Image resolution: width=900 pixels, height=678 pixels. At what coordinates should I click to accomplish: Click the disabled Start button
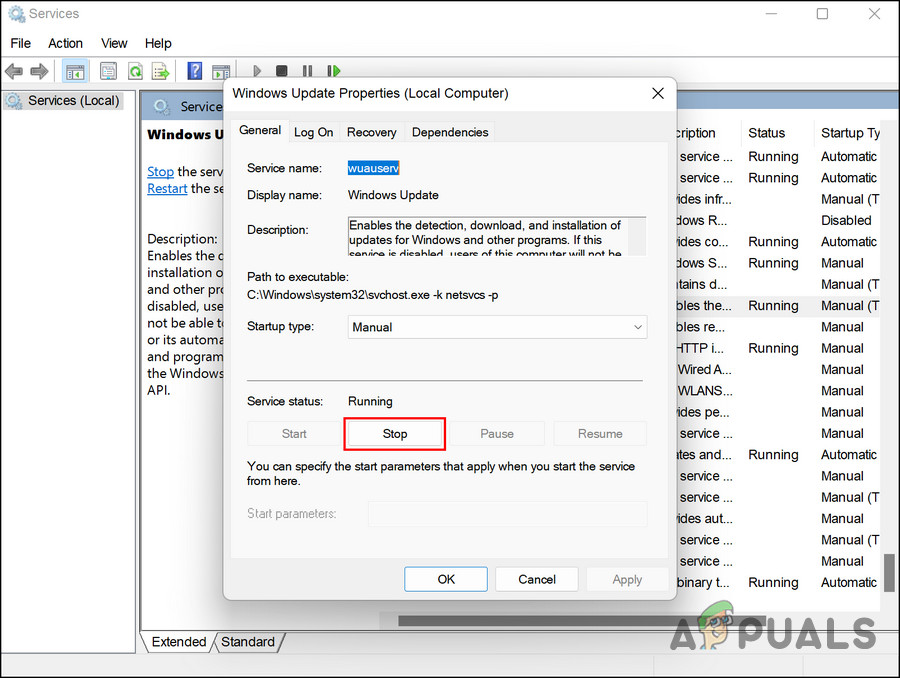point(294,434)
